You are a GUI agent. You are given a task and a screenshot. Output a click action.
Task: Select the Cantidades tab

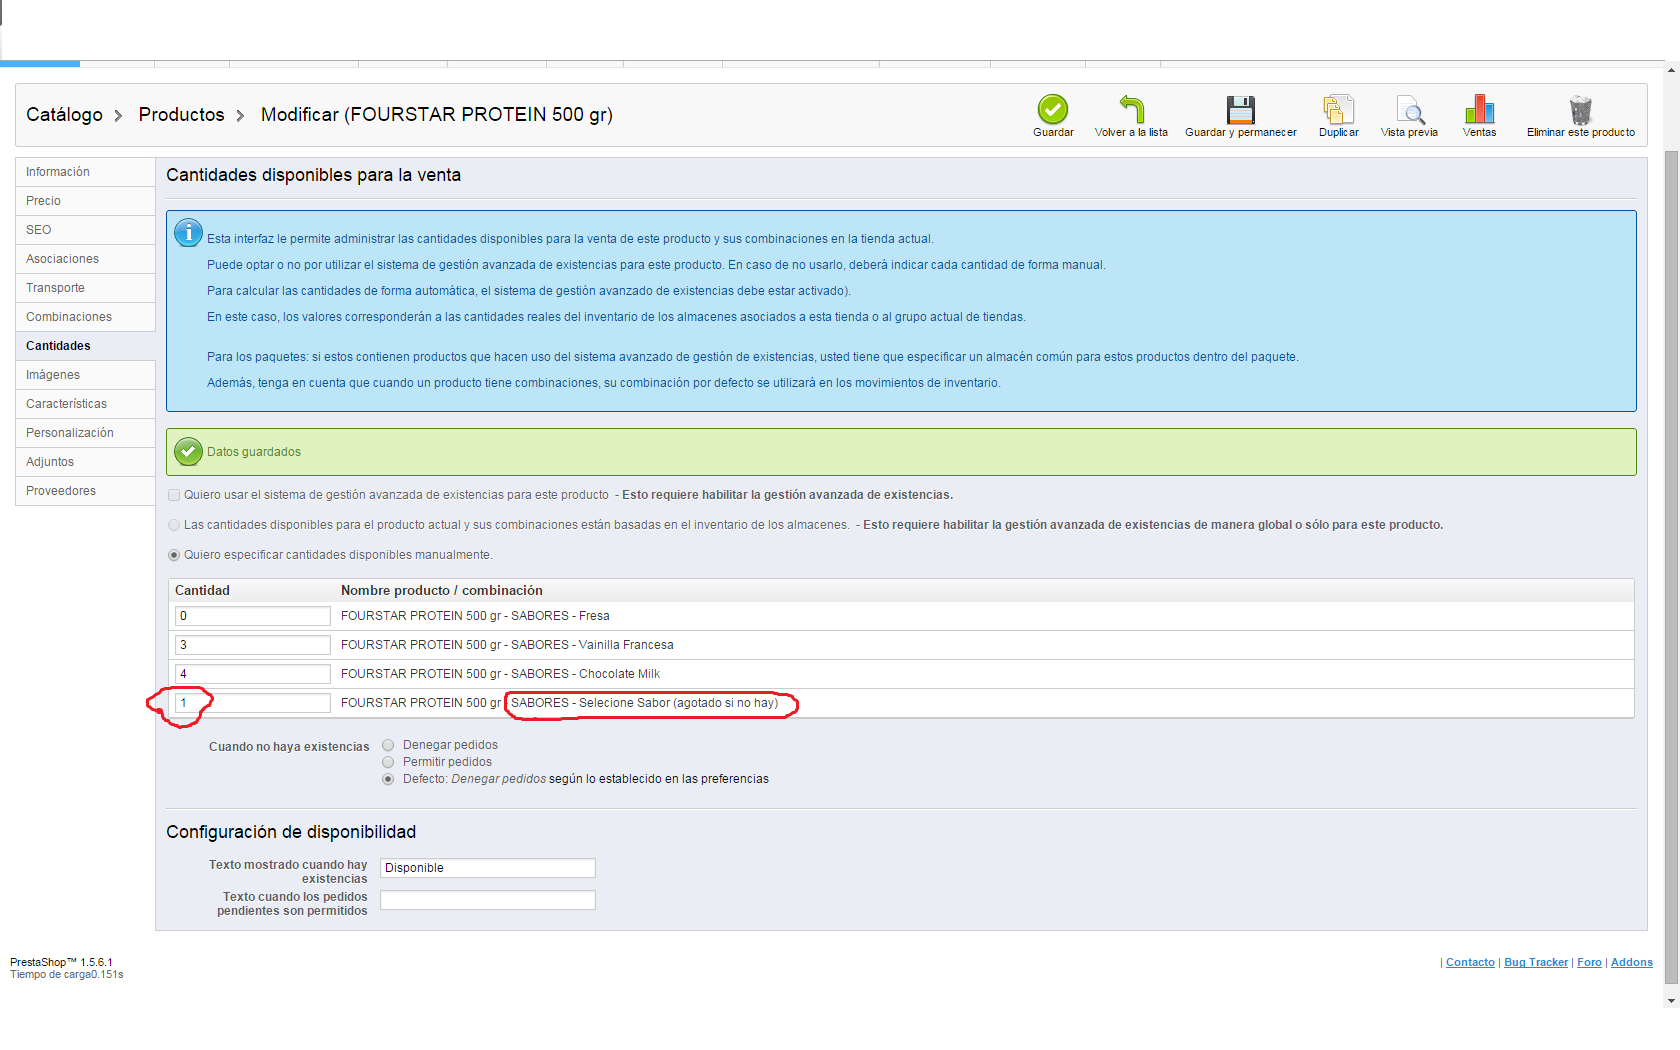[85, 346]
